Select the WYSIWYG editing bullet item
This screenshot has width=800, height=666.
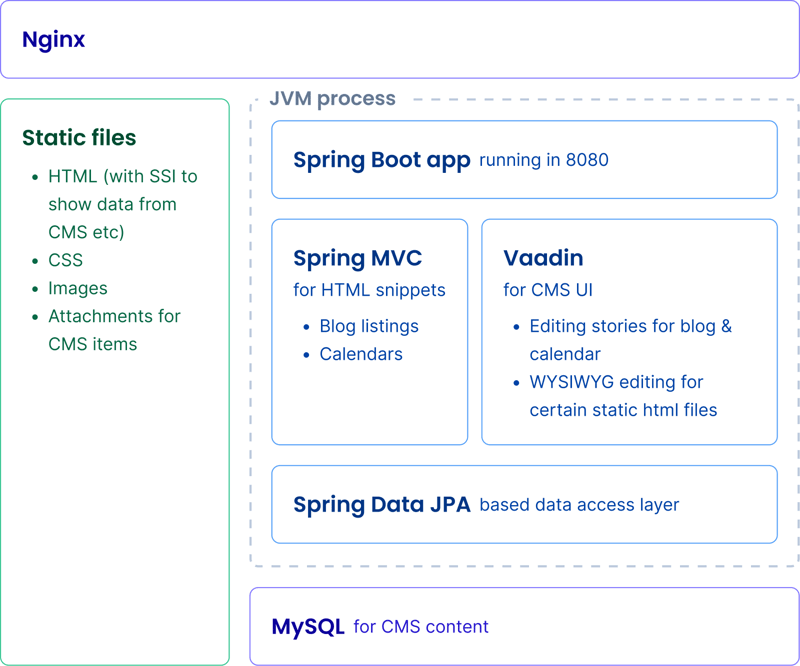[615, 382]
